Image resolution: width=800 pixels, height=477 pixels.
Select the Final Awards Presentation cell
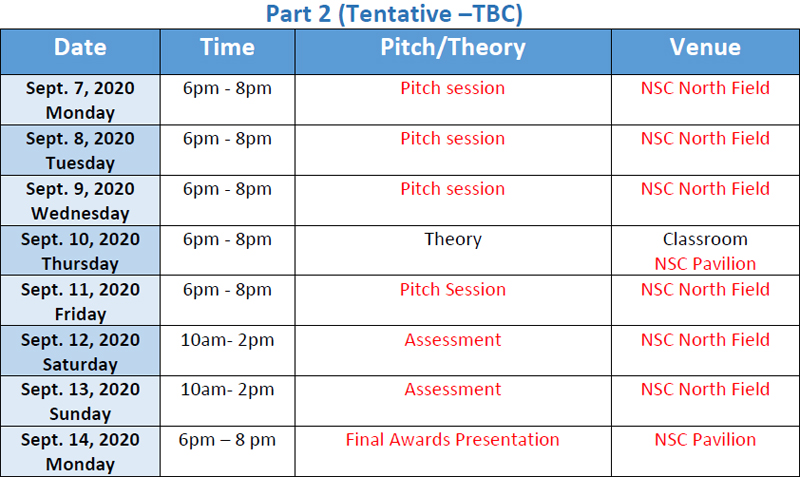click(x=452, y=440)
